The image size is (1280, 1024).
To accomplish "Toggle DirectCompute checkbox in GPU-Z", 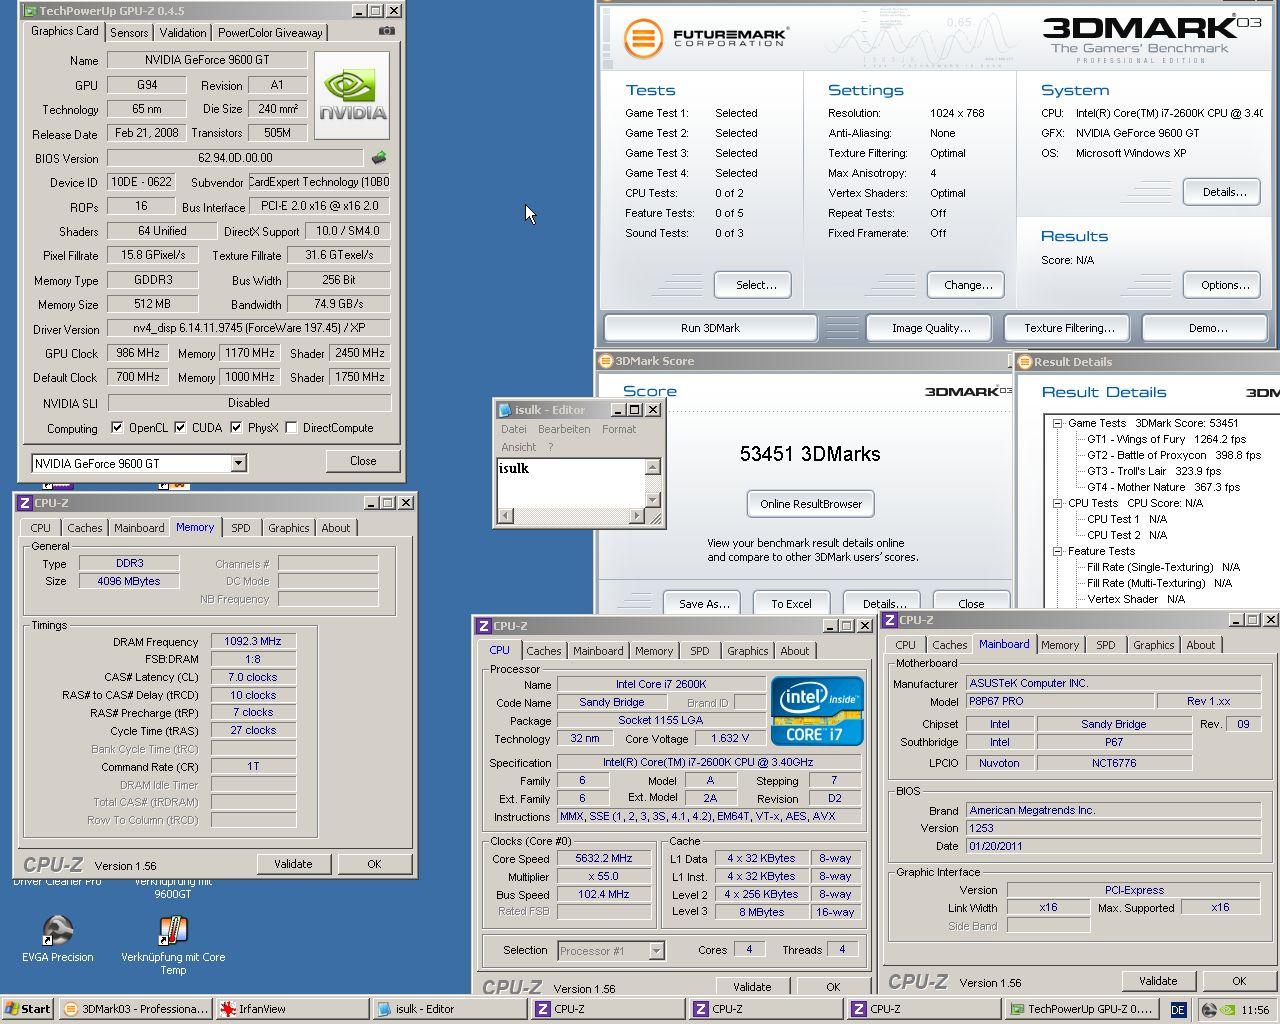I will click(291, 428).
